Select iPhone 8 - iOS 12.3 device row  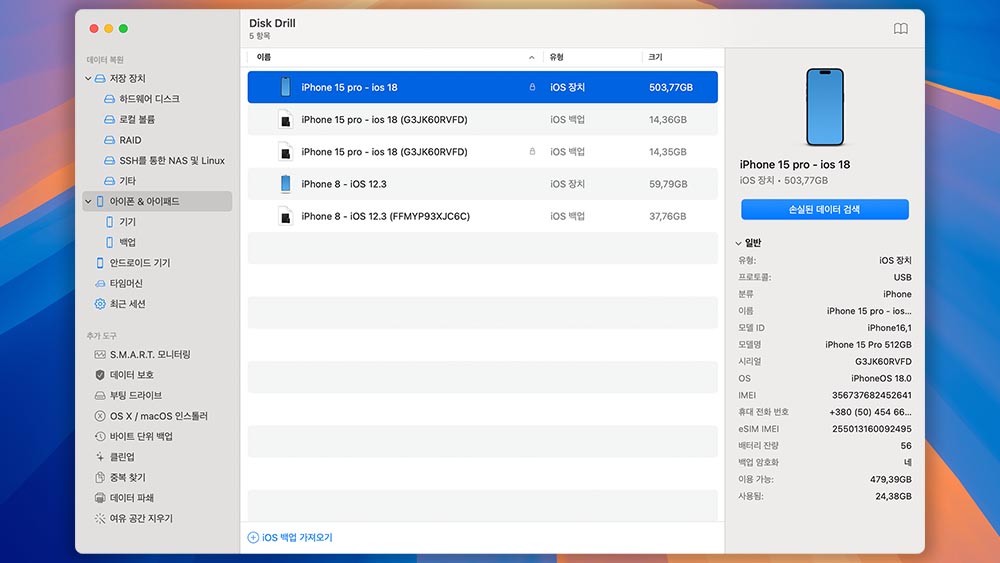[482, 184]
